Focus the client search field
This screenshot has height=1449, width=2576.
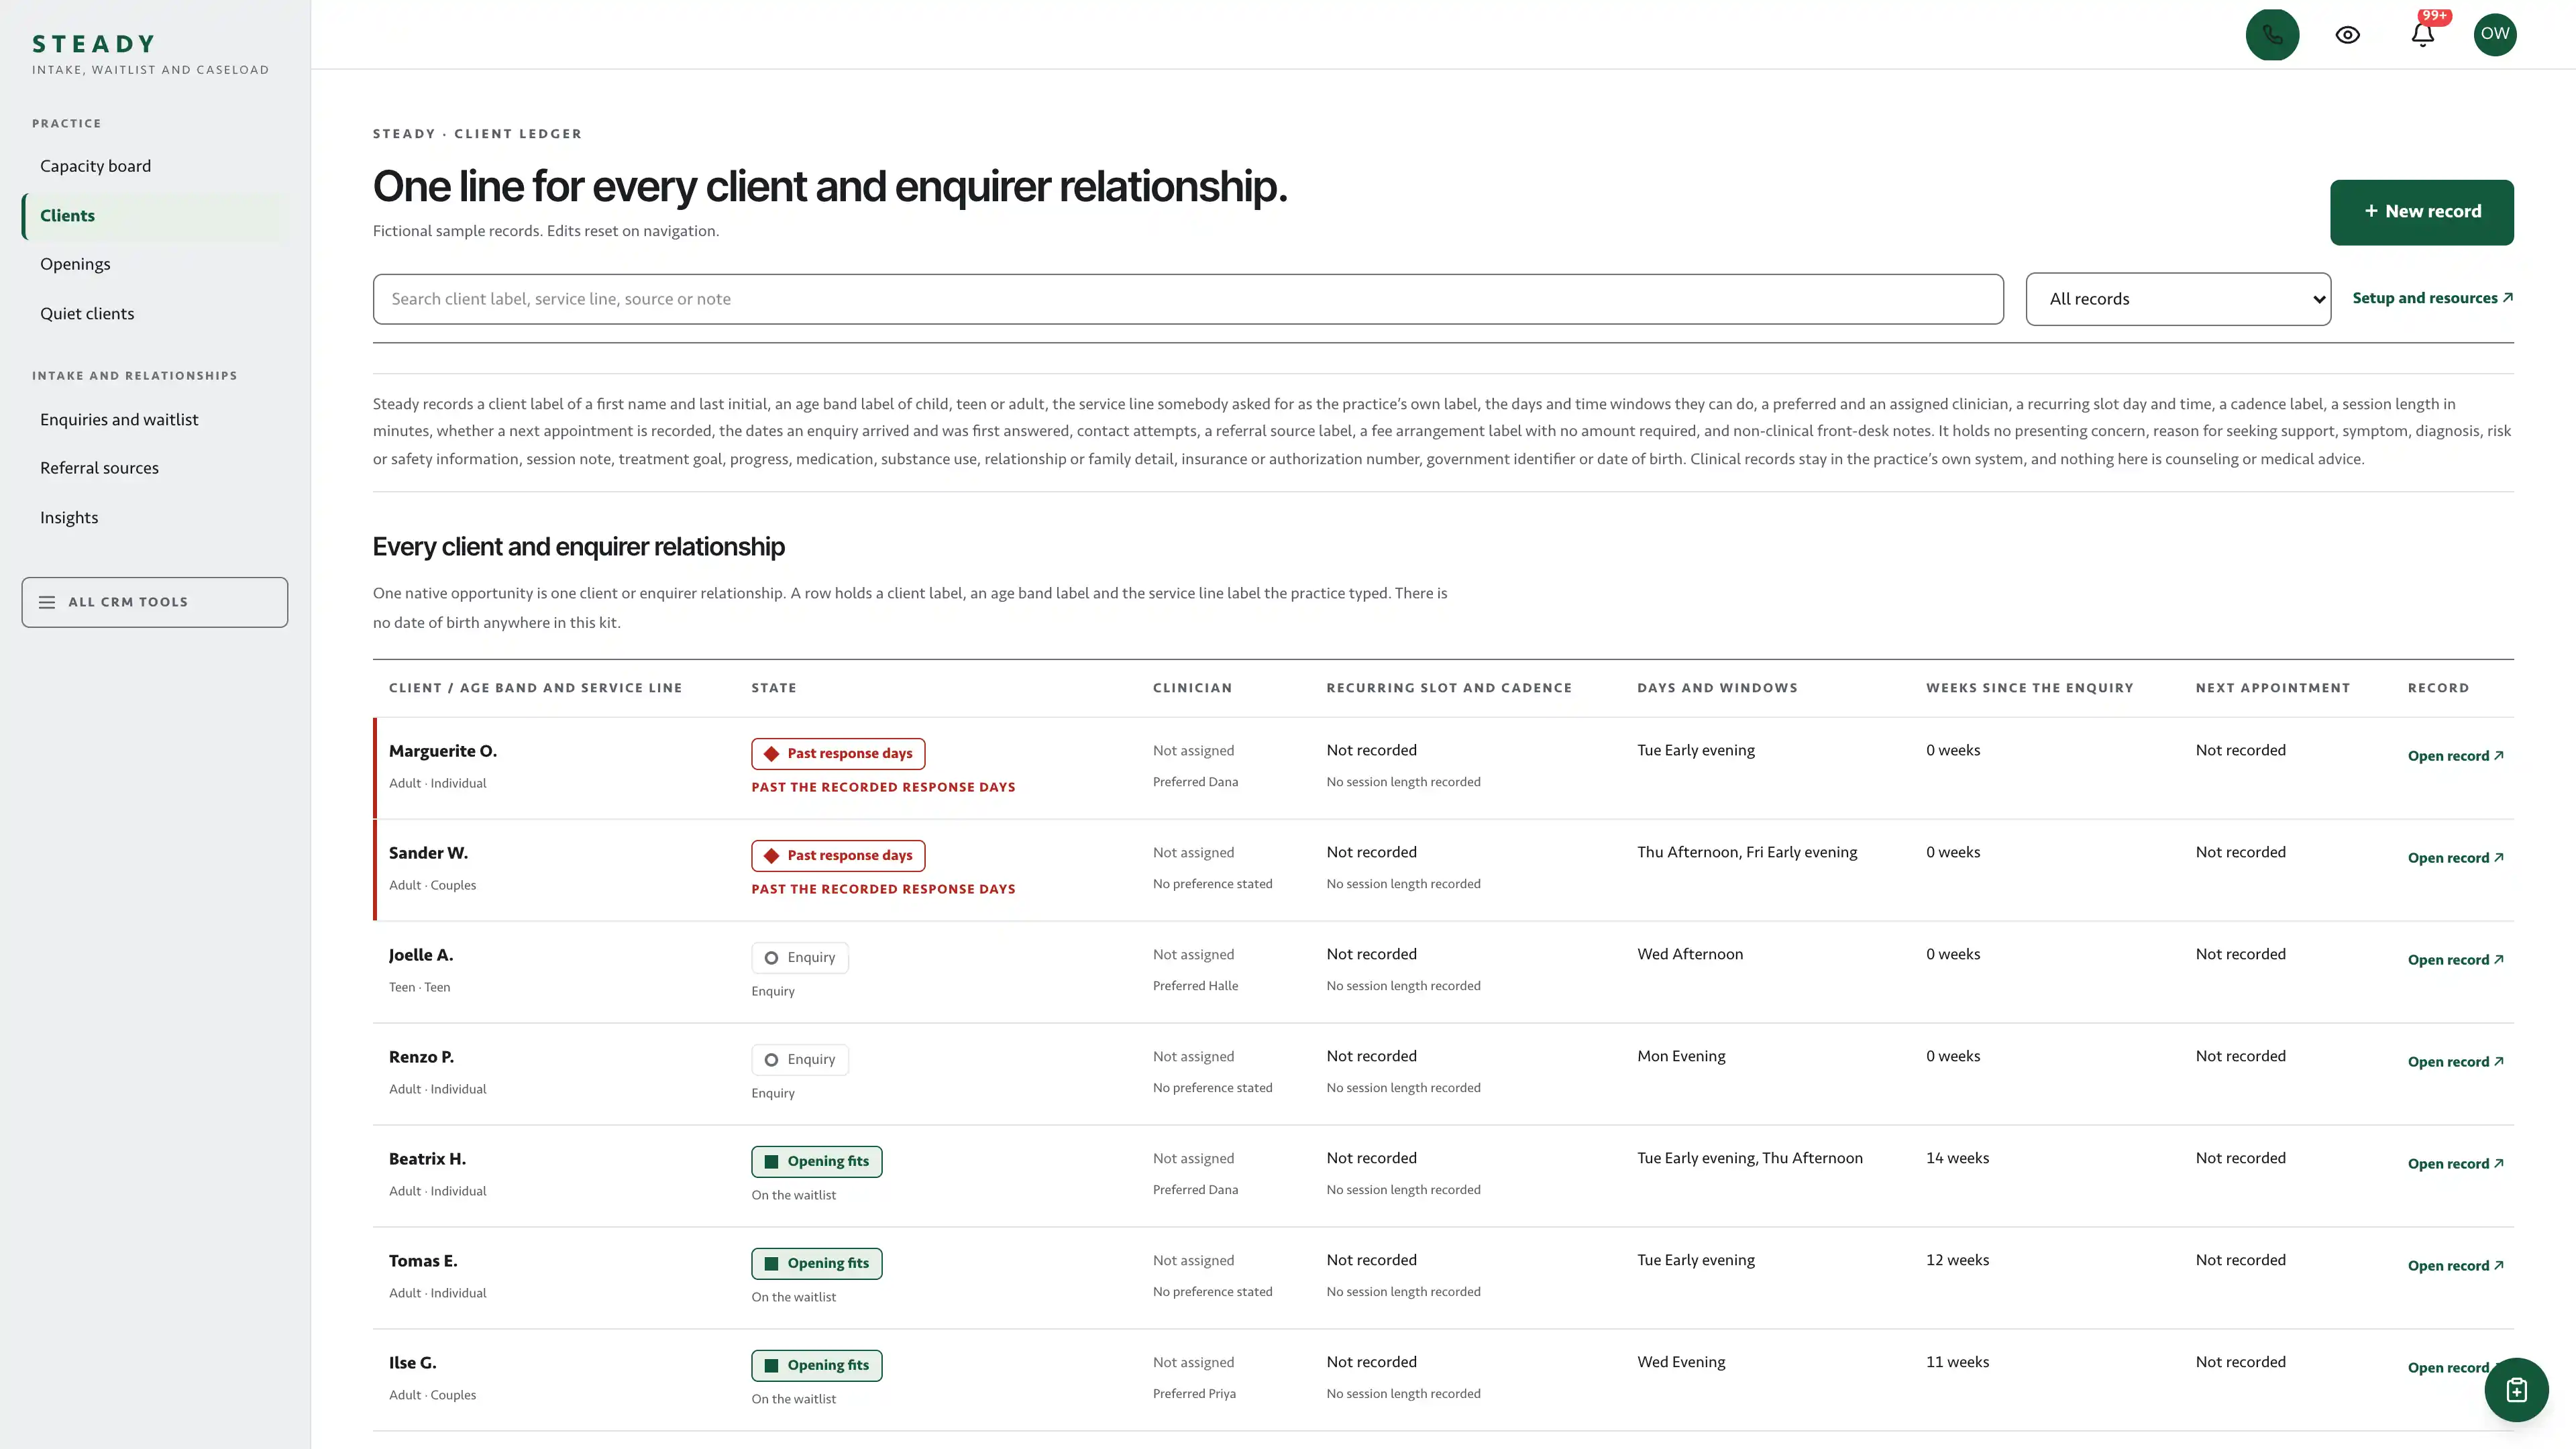(x=1188, y=299)
